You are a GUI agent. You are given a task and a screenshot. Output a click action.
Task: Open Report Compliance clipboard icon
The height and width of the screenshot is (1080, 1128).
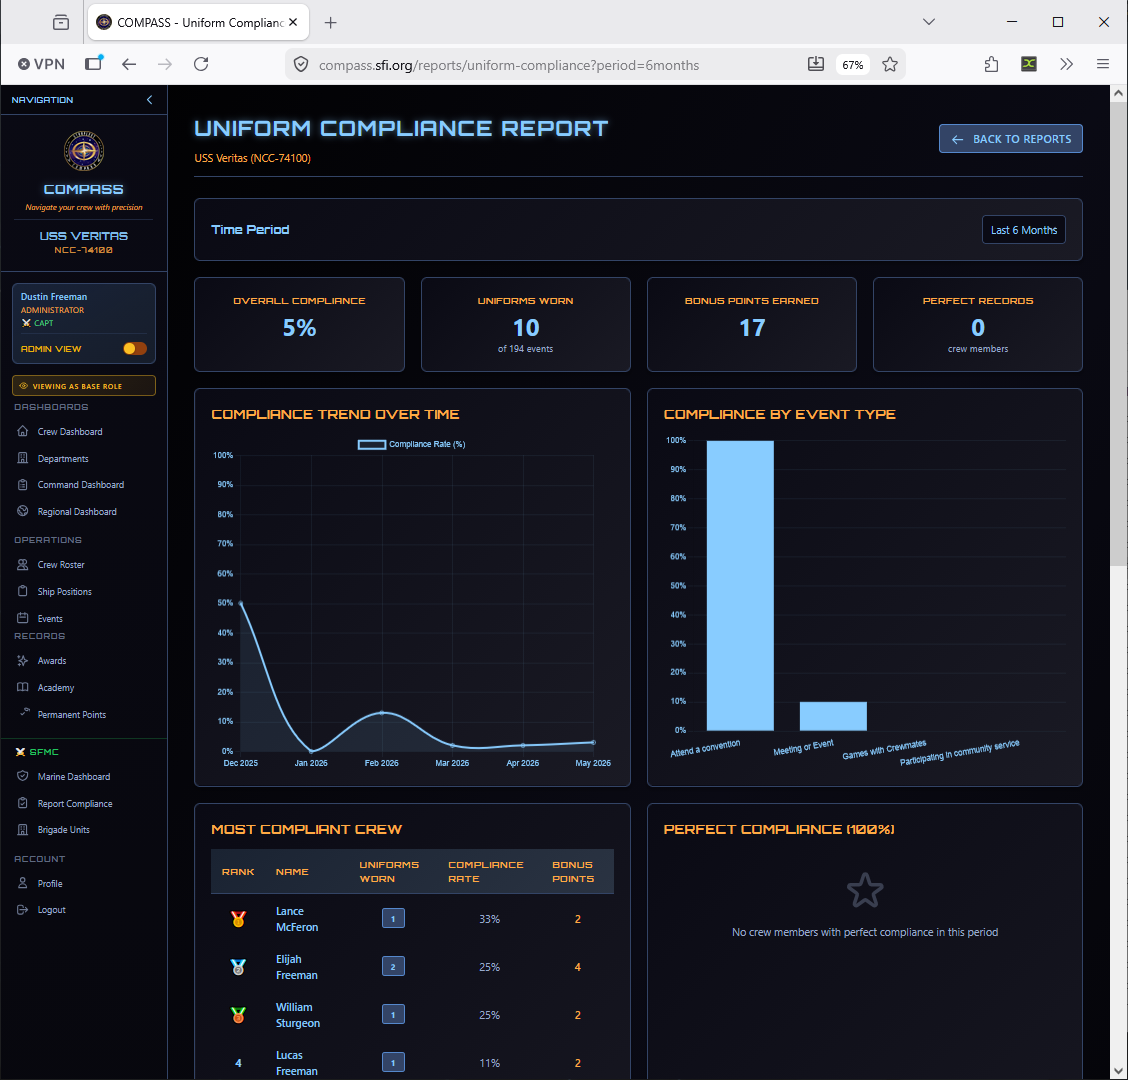click(23, 803)
